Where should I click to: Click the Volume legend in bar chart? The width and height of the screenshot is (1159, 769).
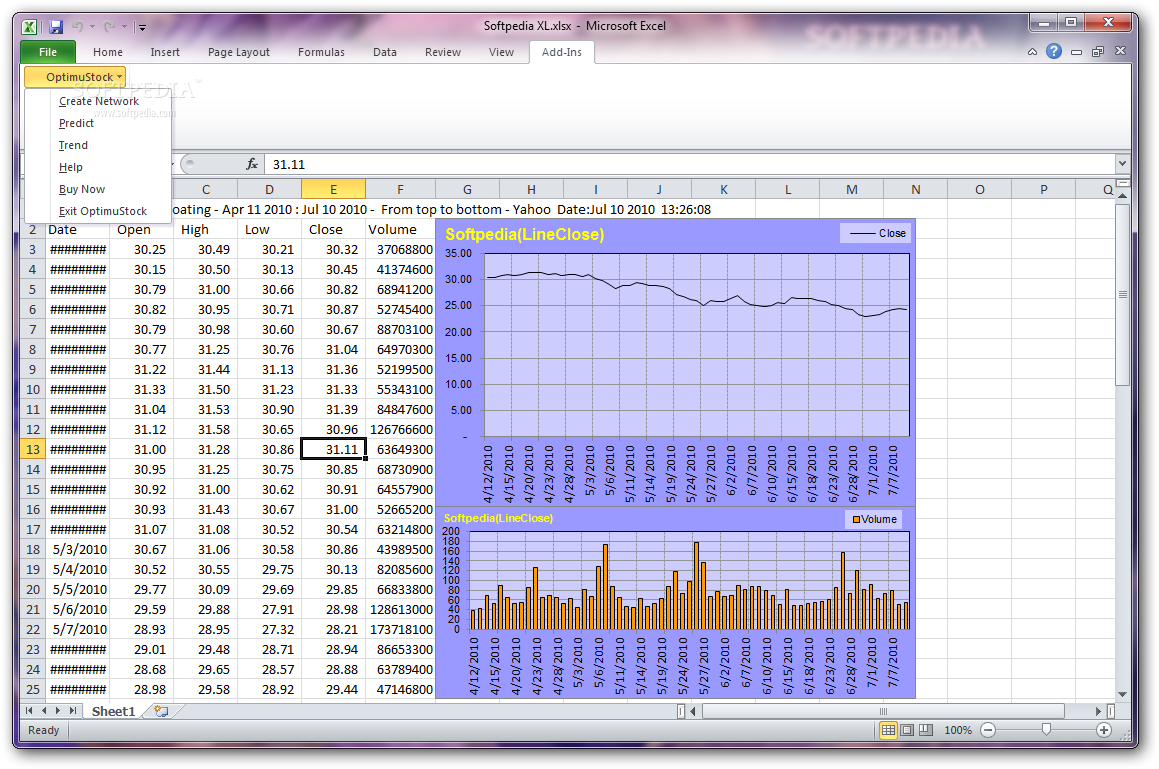click(x=874, y=519)
